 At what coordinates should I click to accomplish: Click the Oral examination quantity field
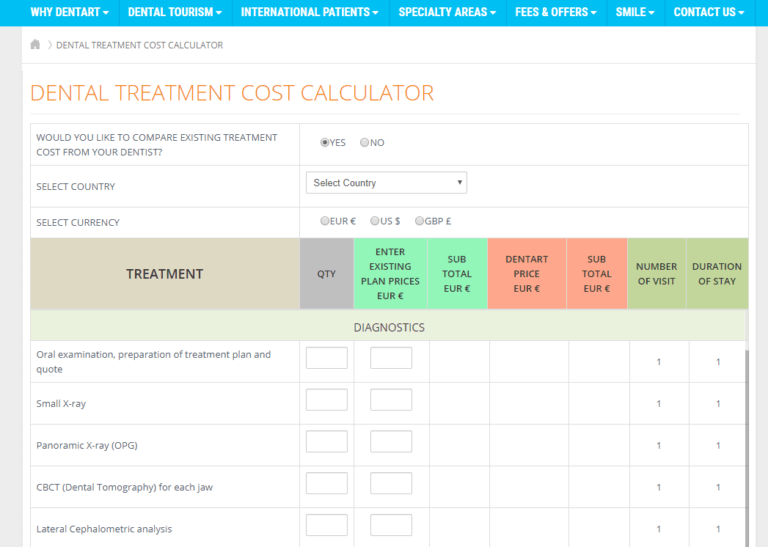coord(326,358)
